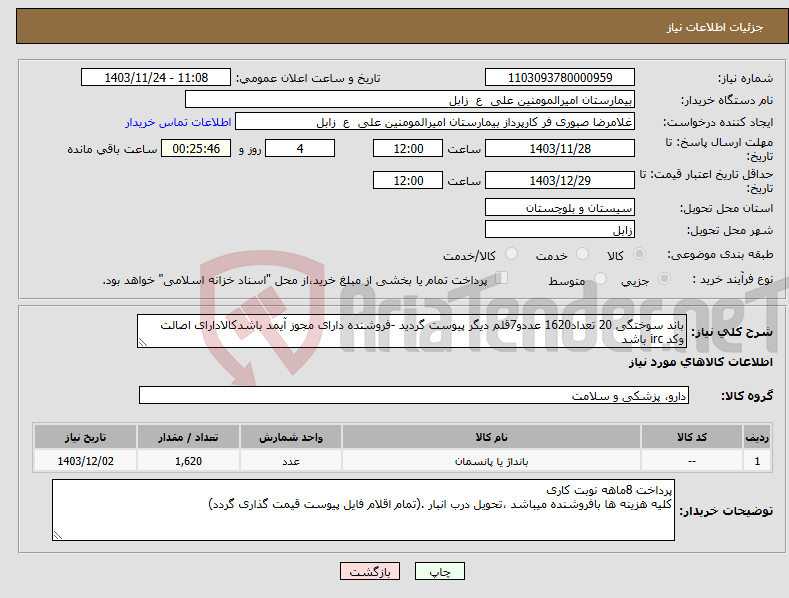Click the اطلاعات کالاهای مورد نیاز section heading
The image size is (789, 598).
(x=700, y=362)
